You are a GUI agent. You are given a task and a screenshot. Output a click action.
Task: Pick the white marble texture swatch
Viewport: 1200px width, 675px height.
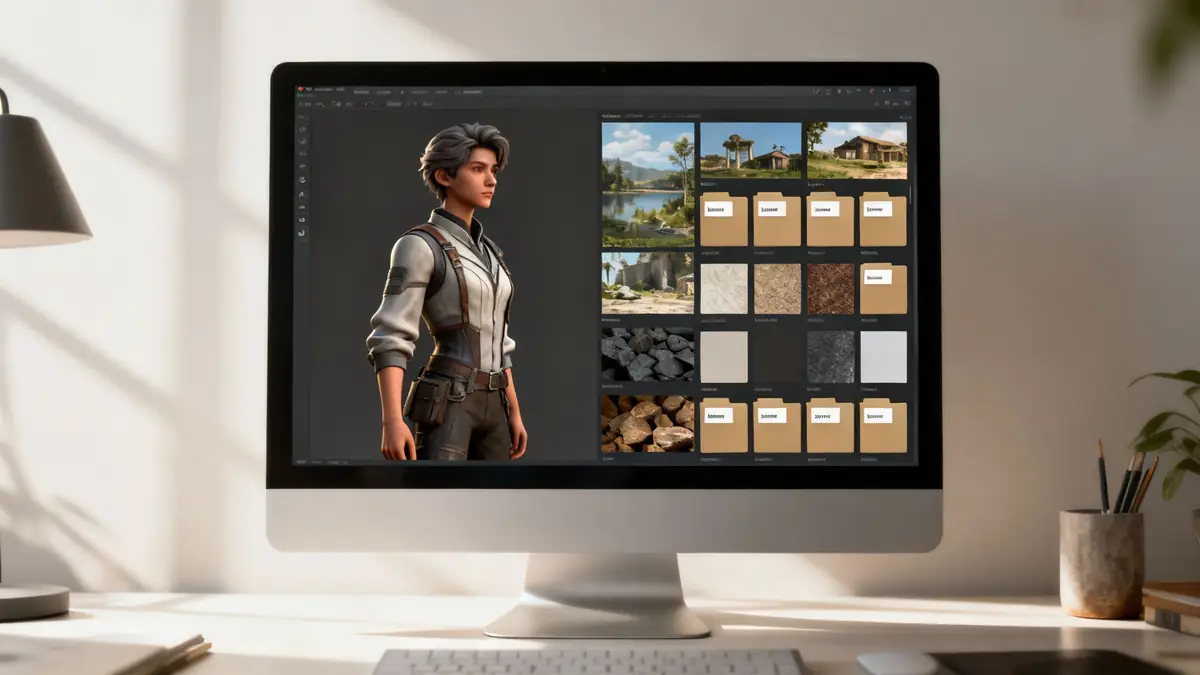[x=724, y=289]
